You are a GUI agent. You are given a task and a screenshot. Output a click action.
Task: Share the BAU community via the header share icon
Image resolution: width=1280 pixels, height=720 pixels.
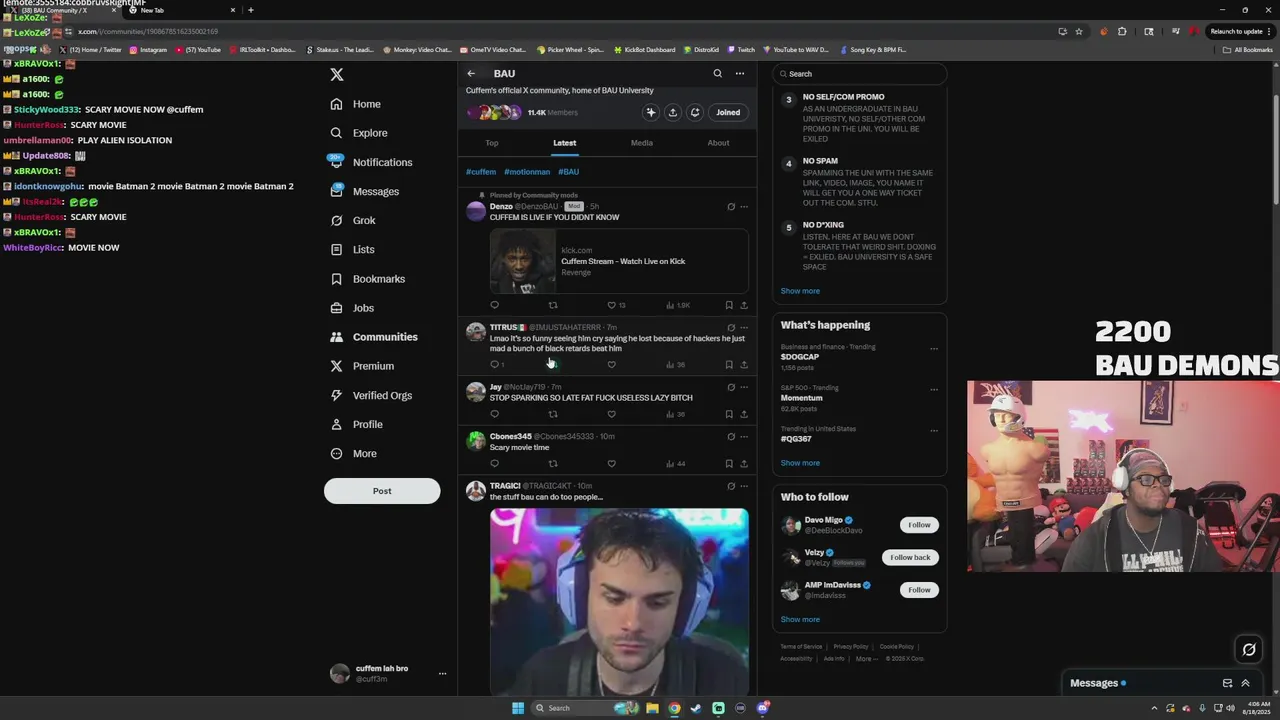[x=673, y=112]
